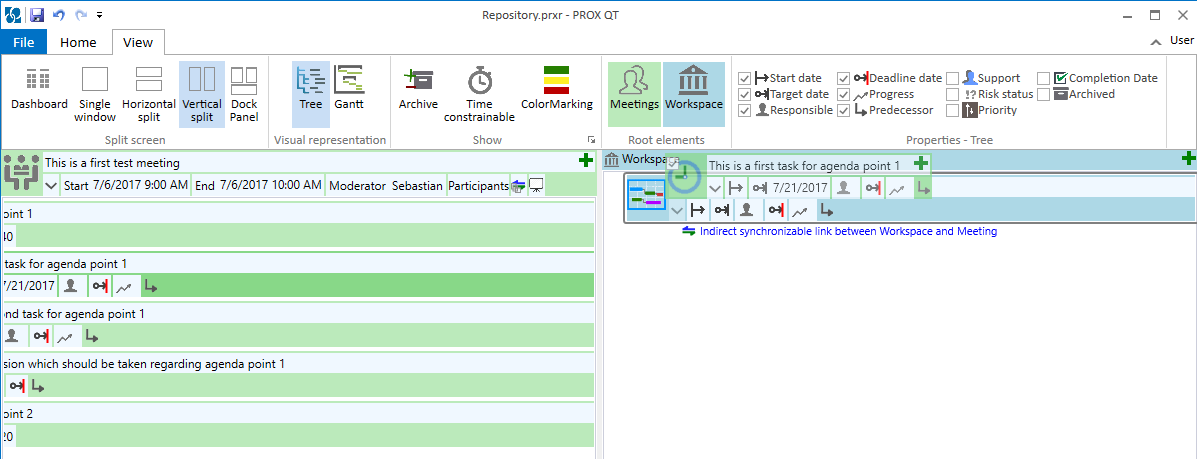The height and width of the screenshot is (459, 1197).
Task: Switch to the Home ribbon tab
Action: 78,42
